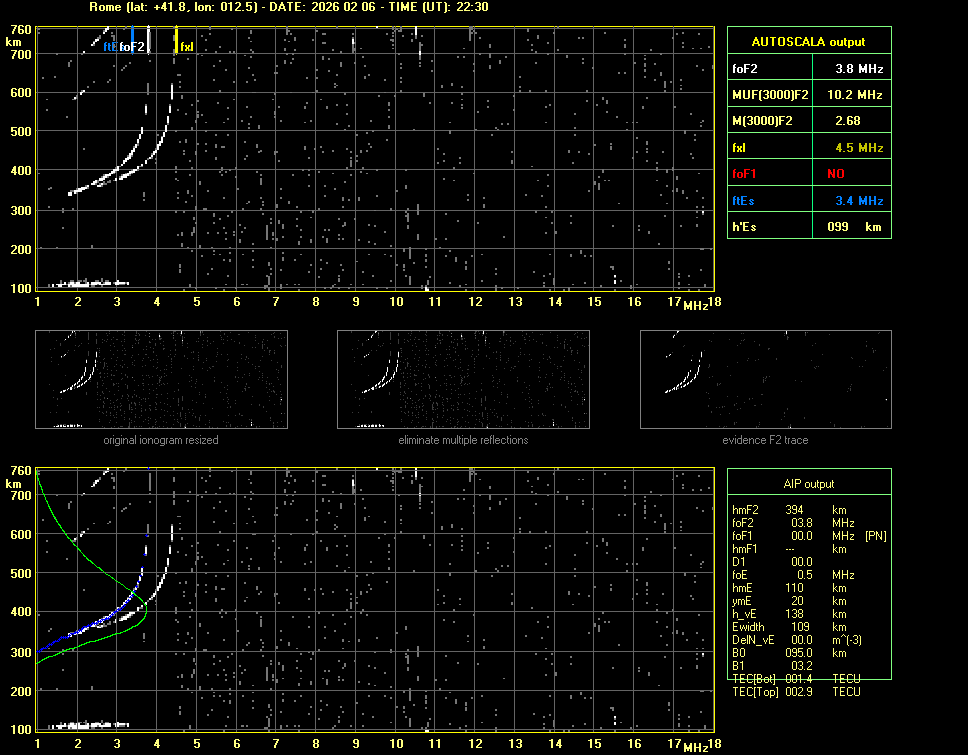Click the AIP output header
This screenshot has width=968, height=755.
[x=809, y=484]
